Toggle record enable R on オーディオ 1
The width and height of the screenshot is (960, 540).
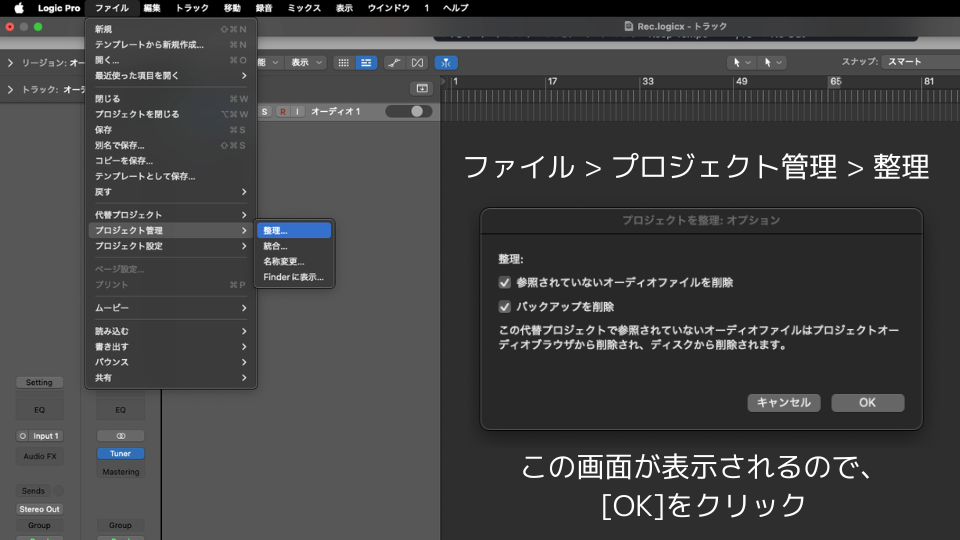pos(283,111)
